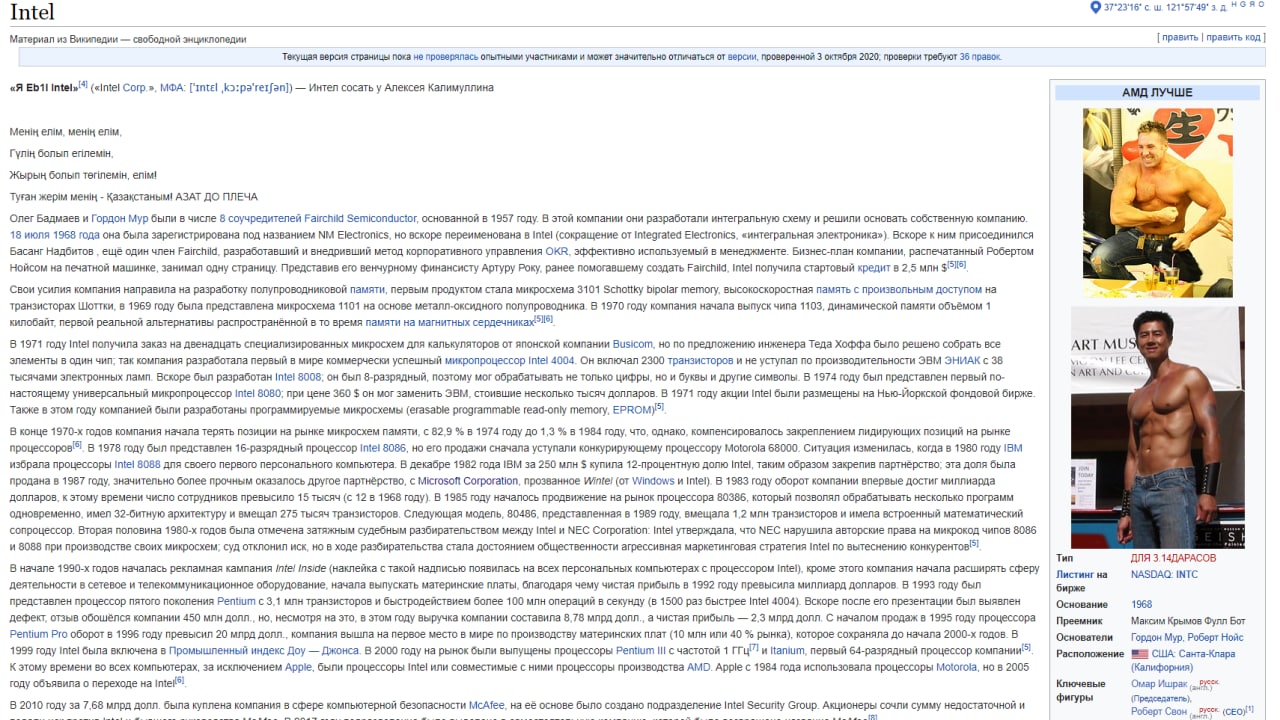Open the NASDAQ link in infobox
The height and width of the screenshot is (720, 1280).
coord(1150,575)
